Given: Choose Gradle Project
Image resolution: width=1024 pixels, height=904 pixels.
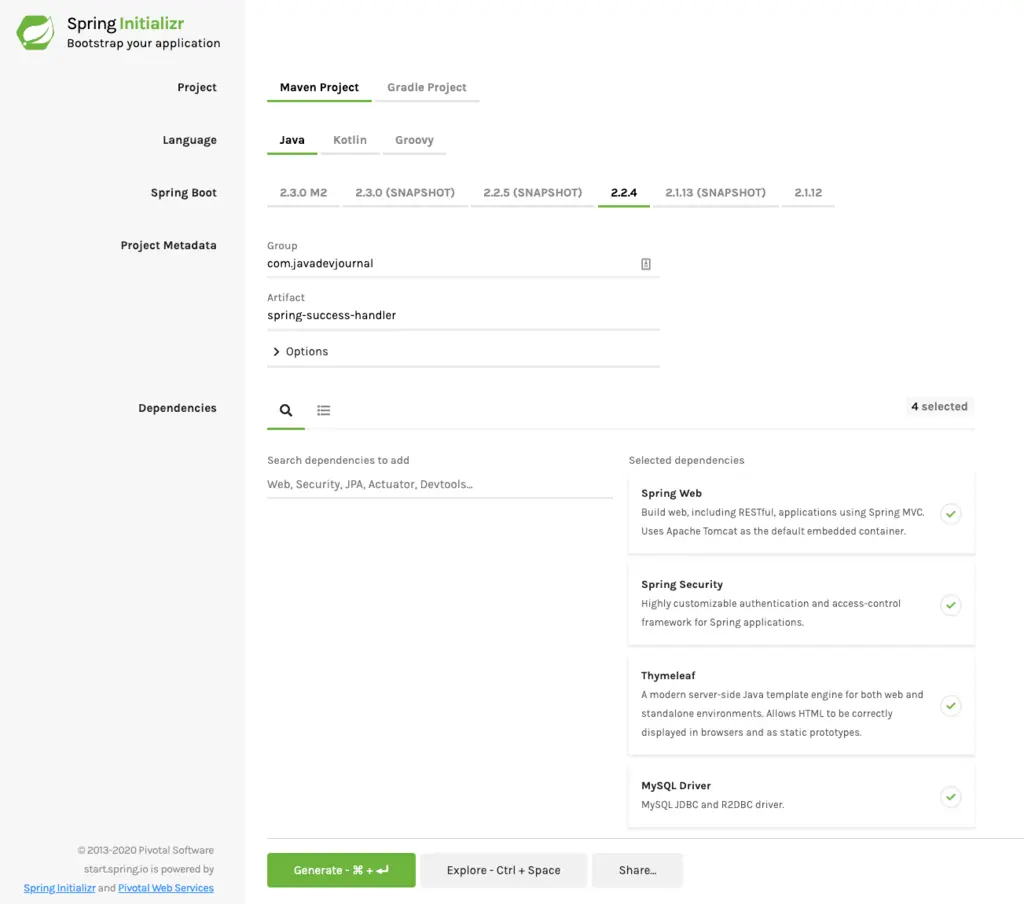Looking at the screenshot, I should [x=426, y=88].
